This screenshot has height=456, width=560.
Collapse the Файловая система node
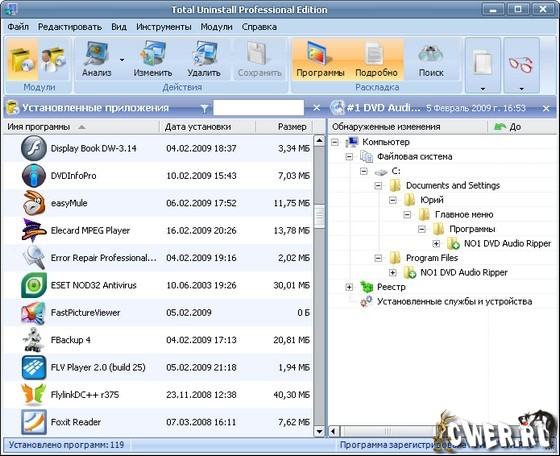pos(349,156)
